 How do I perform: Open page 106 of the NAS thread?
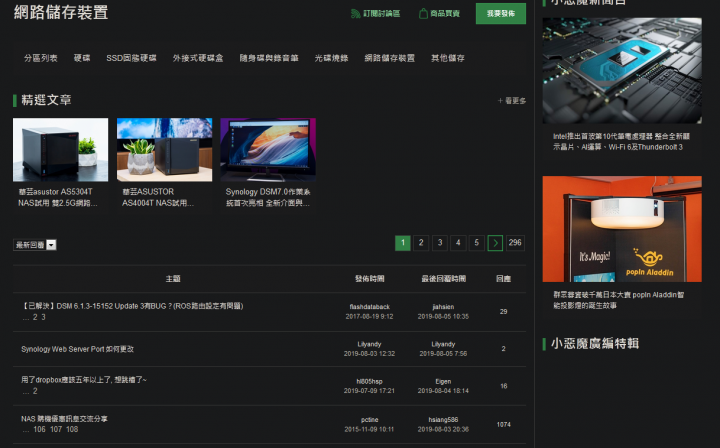click(39, 430)
